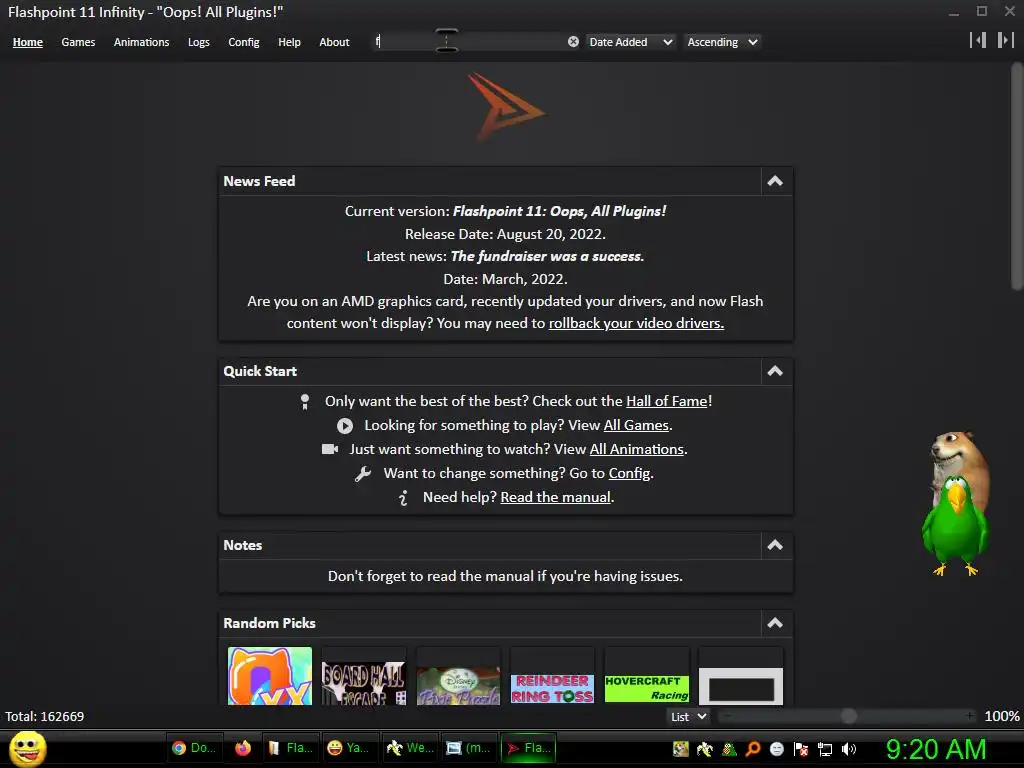This screenshot has height=768, width=1024.
Task: Click the info icon beside Need help
Action: coord(404,498)
